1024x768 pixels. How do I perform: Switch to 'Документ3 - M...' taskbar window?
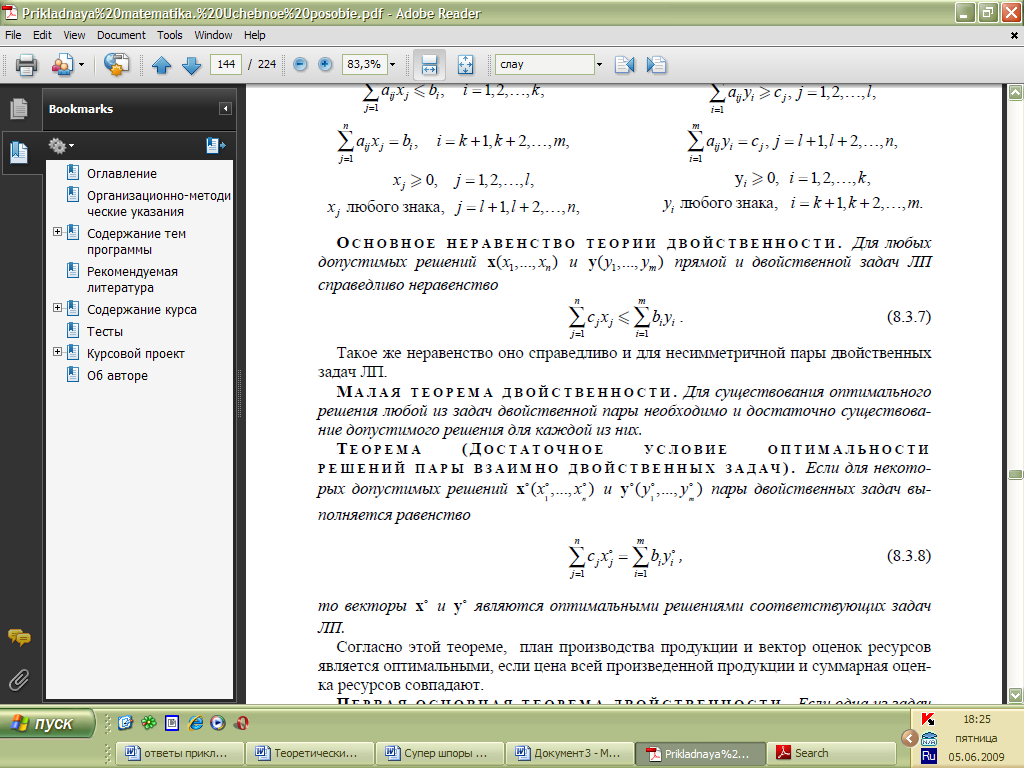(x=569, y=753)
